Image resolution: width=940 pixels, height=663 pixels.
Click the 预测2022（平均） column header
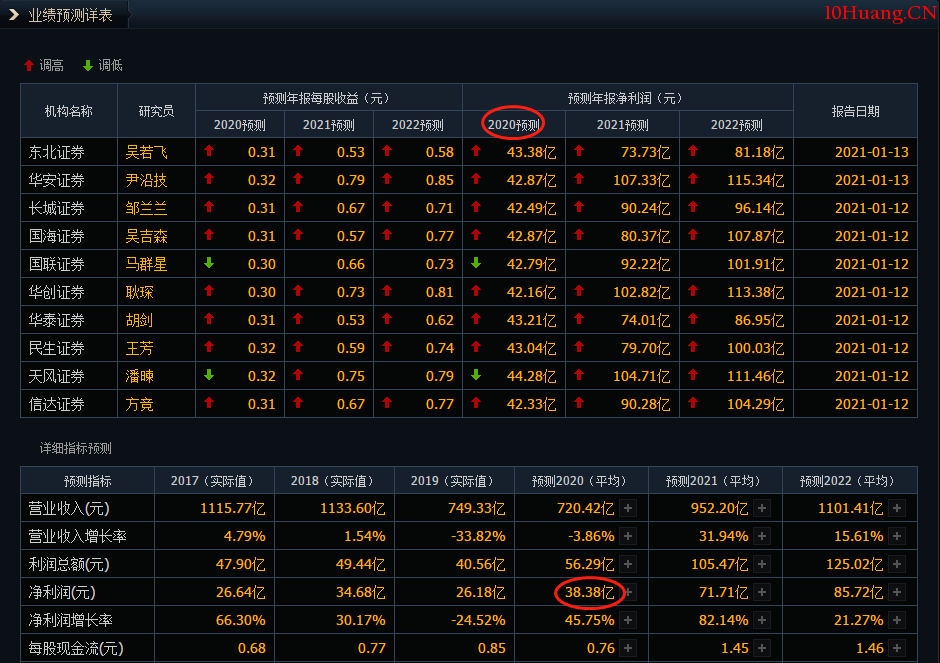(x=849, y=481)
